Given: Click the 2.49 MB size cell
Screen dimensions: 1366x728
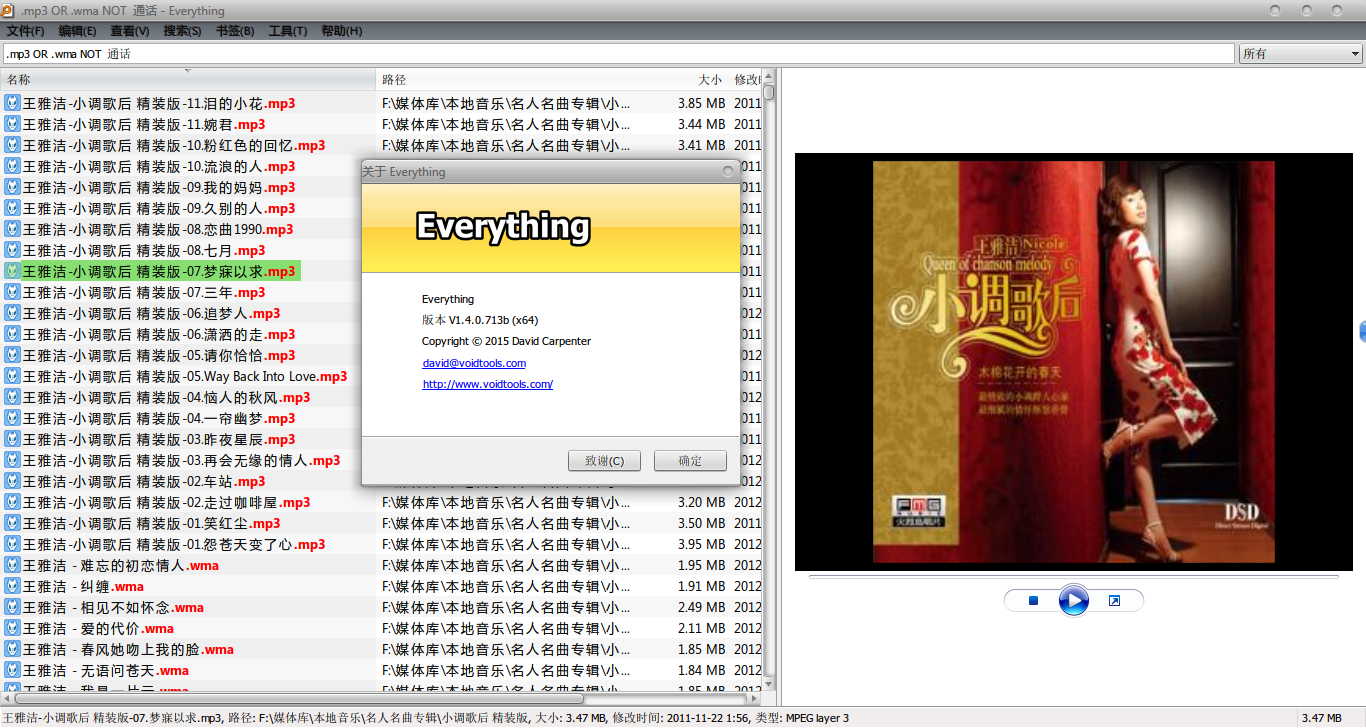Looking at the screenshot, I should click(x=701, y=607).
